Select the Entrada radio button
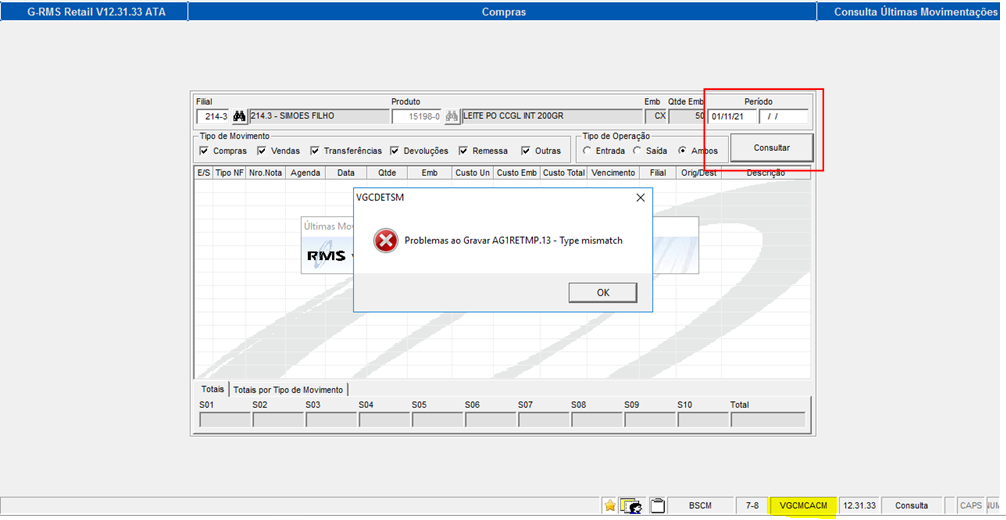 pos(587,151)
